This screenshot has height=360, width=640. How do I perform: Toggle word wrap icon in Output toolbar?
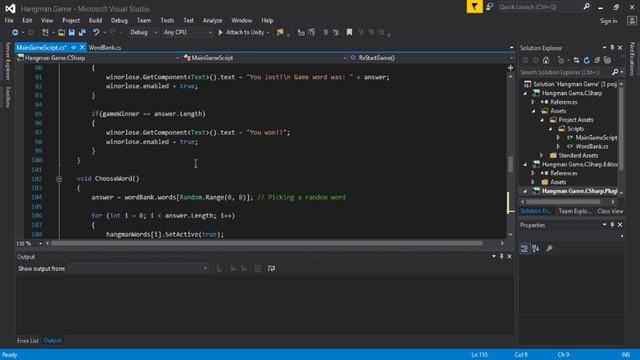point(271,268)
